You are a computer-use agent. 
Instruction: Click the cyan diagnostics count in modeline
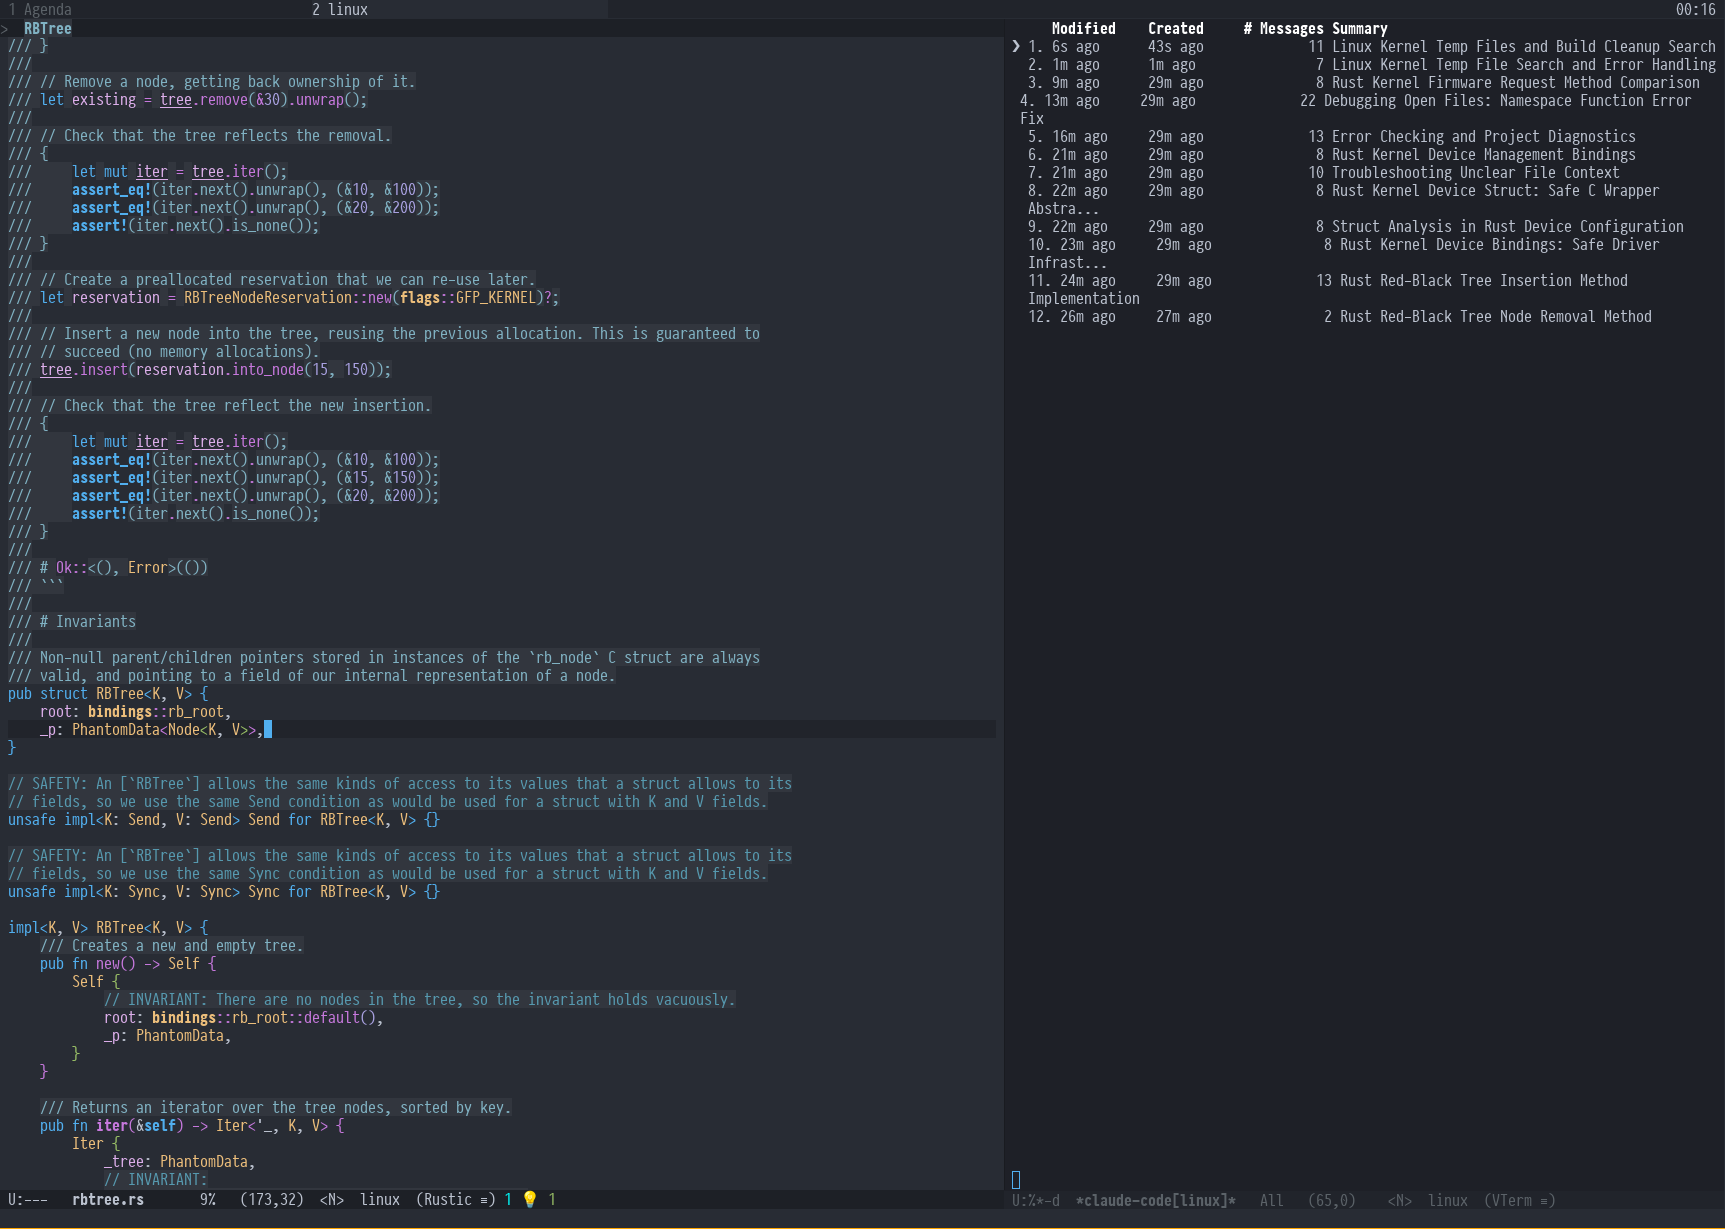[508, 1199]
